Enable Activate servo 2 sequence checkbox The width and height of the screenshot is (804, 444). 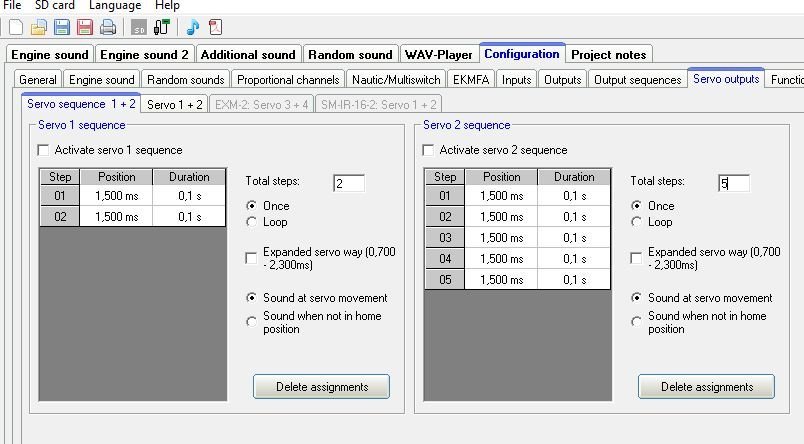pos(429,150)
